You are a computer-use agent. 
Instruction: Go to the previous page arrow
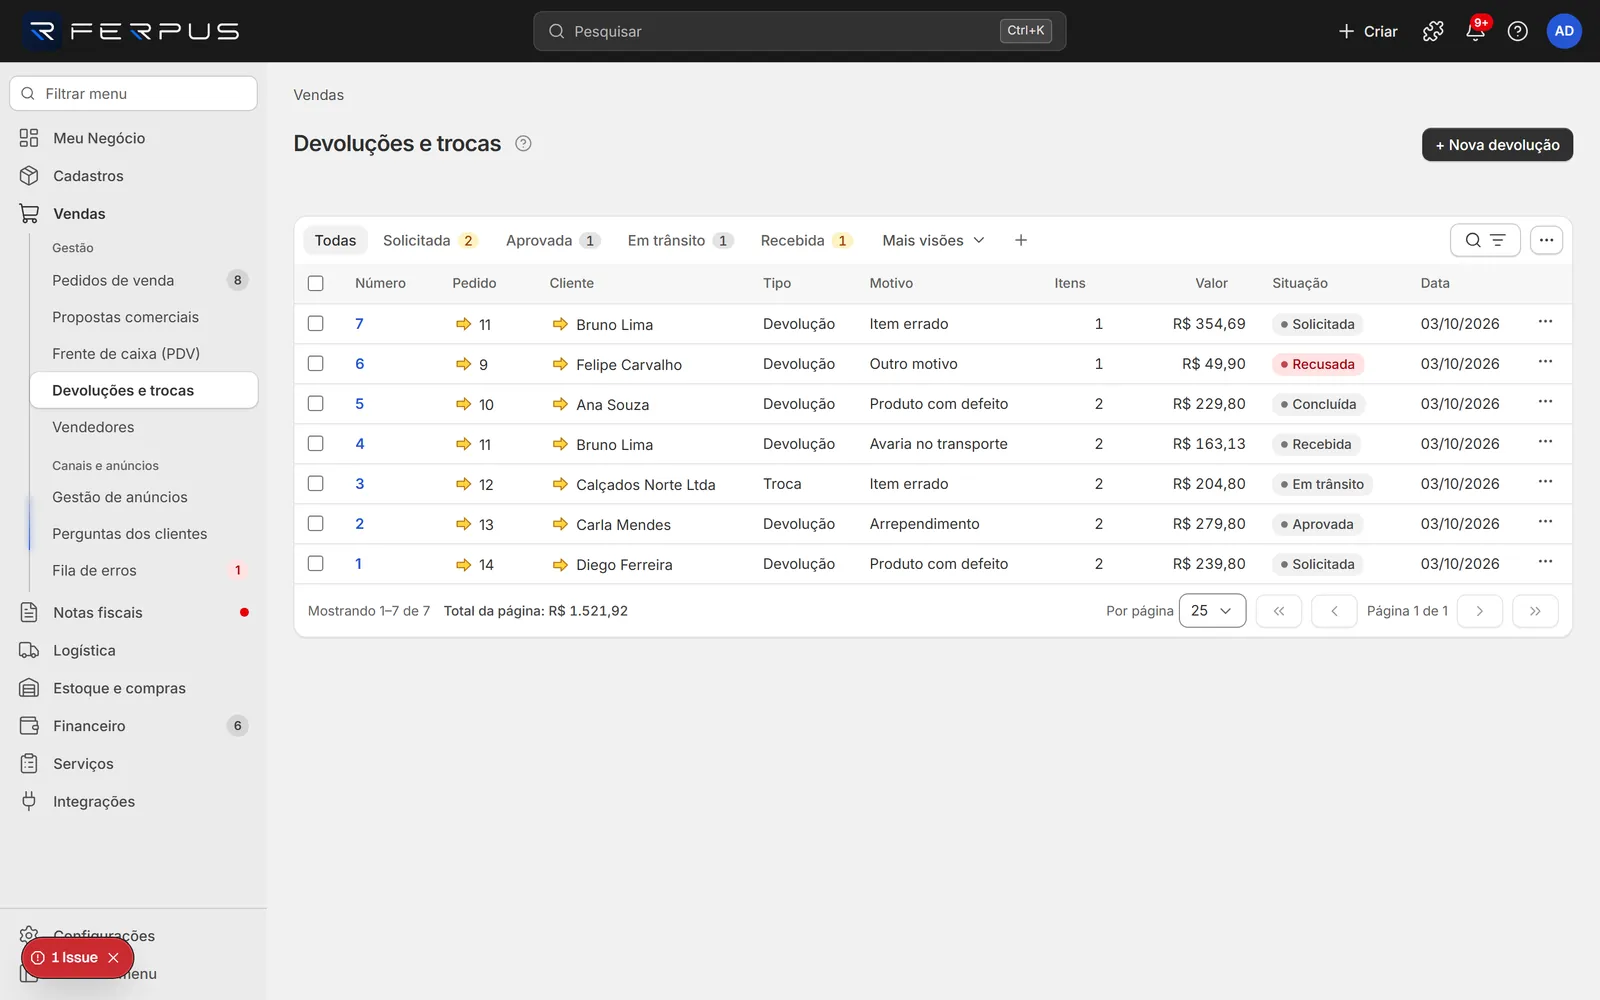coord(1334,611)
